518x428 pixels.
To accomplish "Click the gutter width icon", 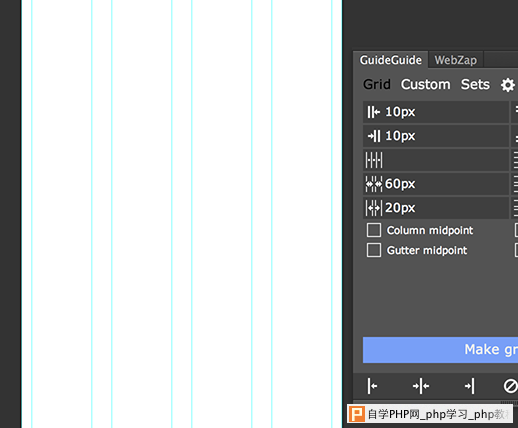I will pos(374,208).
